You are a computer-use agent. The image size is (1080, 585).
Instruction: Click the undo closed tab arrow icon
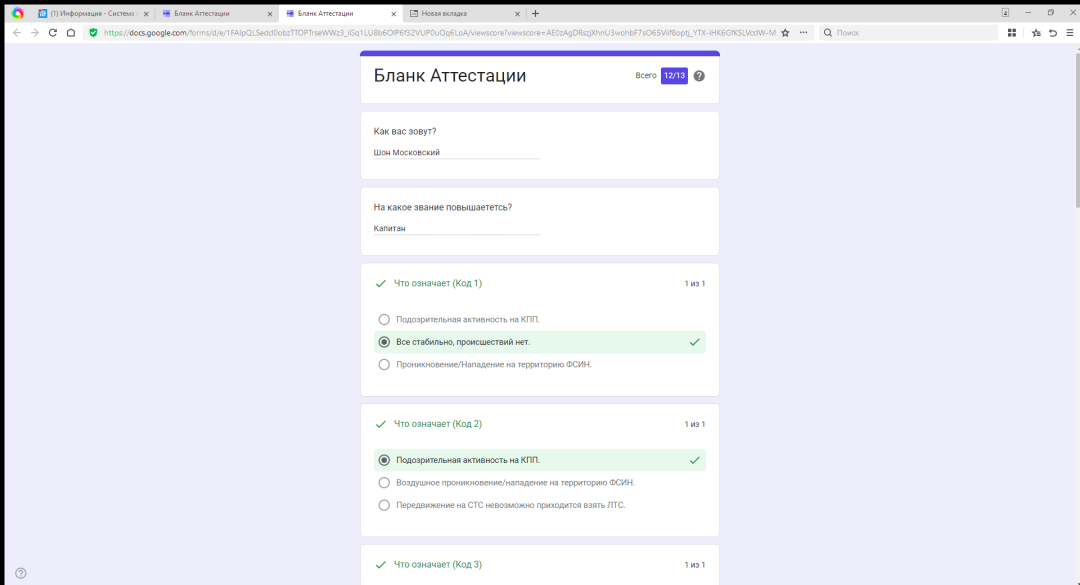pos(1053,32)
